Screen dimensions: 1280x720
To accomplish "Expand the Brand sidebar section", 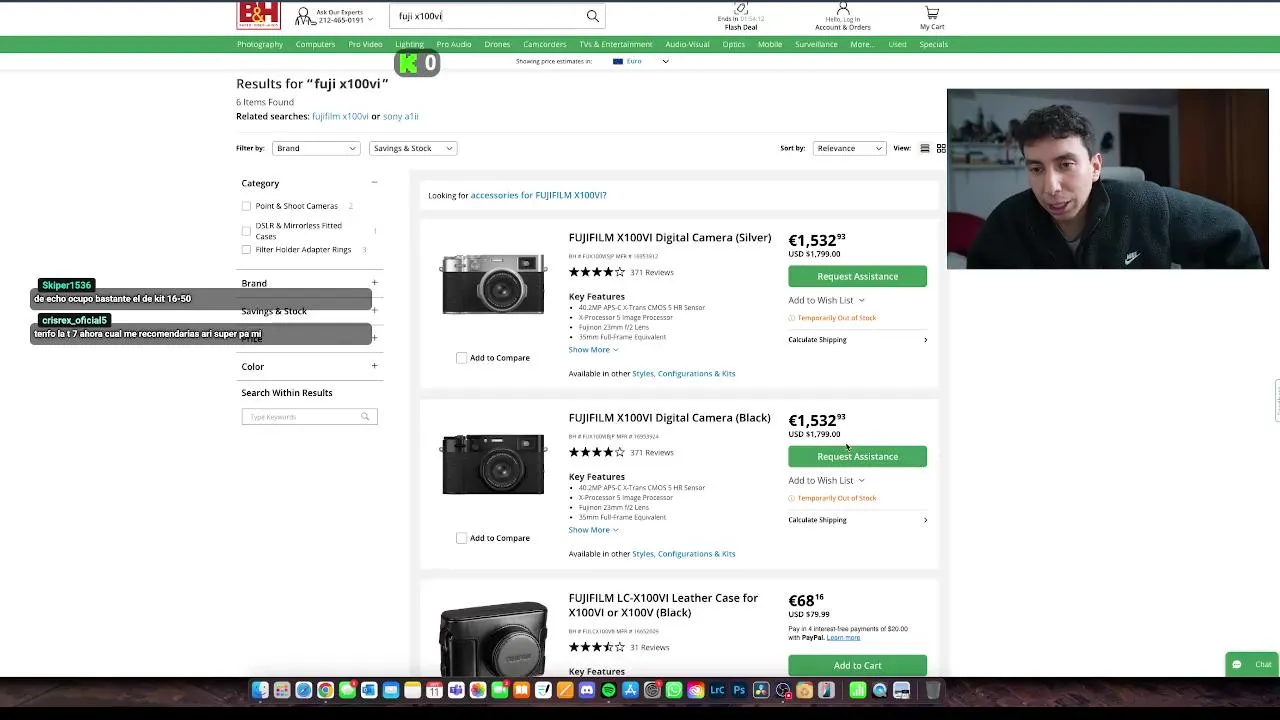I will 374,283.
